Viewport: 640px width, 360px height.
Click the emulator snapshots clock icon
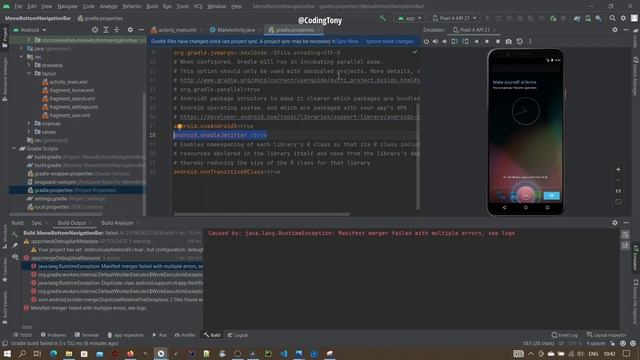pos(520,41)
